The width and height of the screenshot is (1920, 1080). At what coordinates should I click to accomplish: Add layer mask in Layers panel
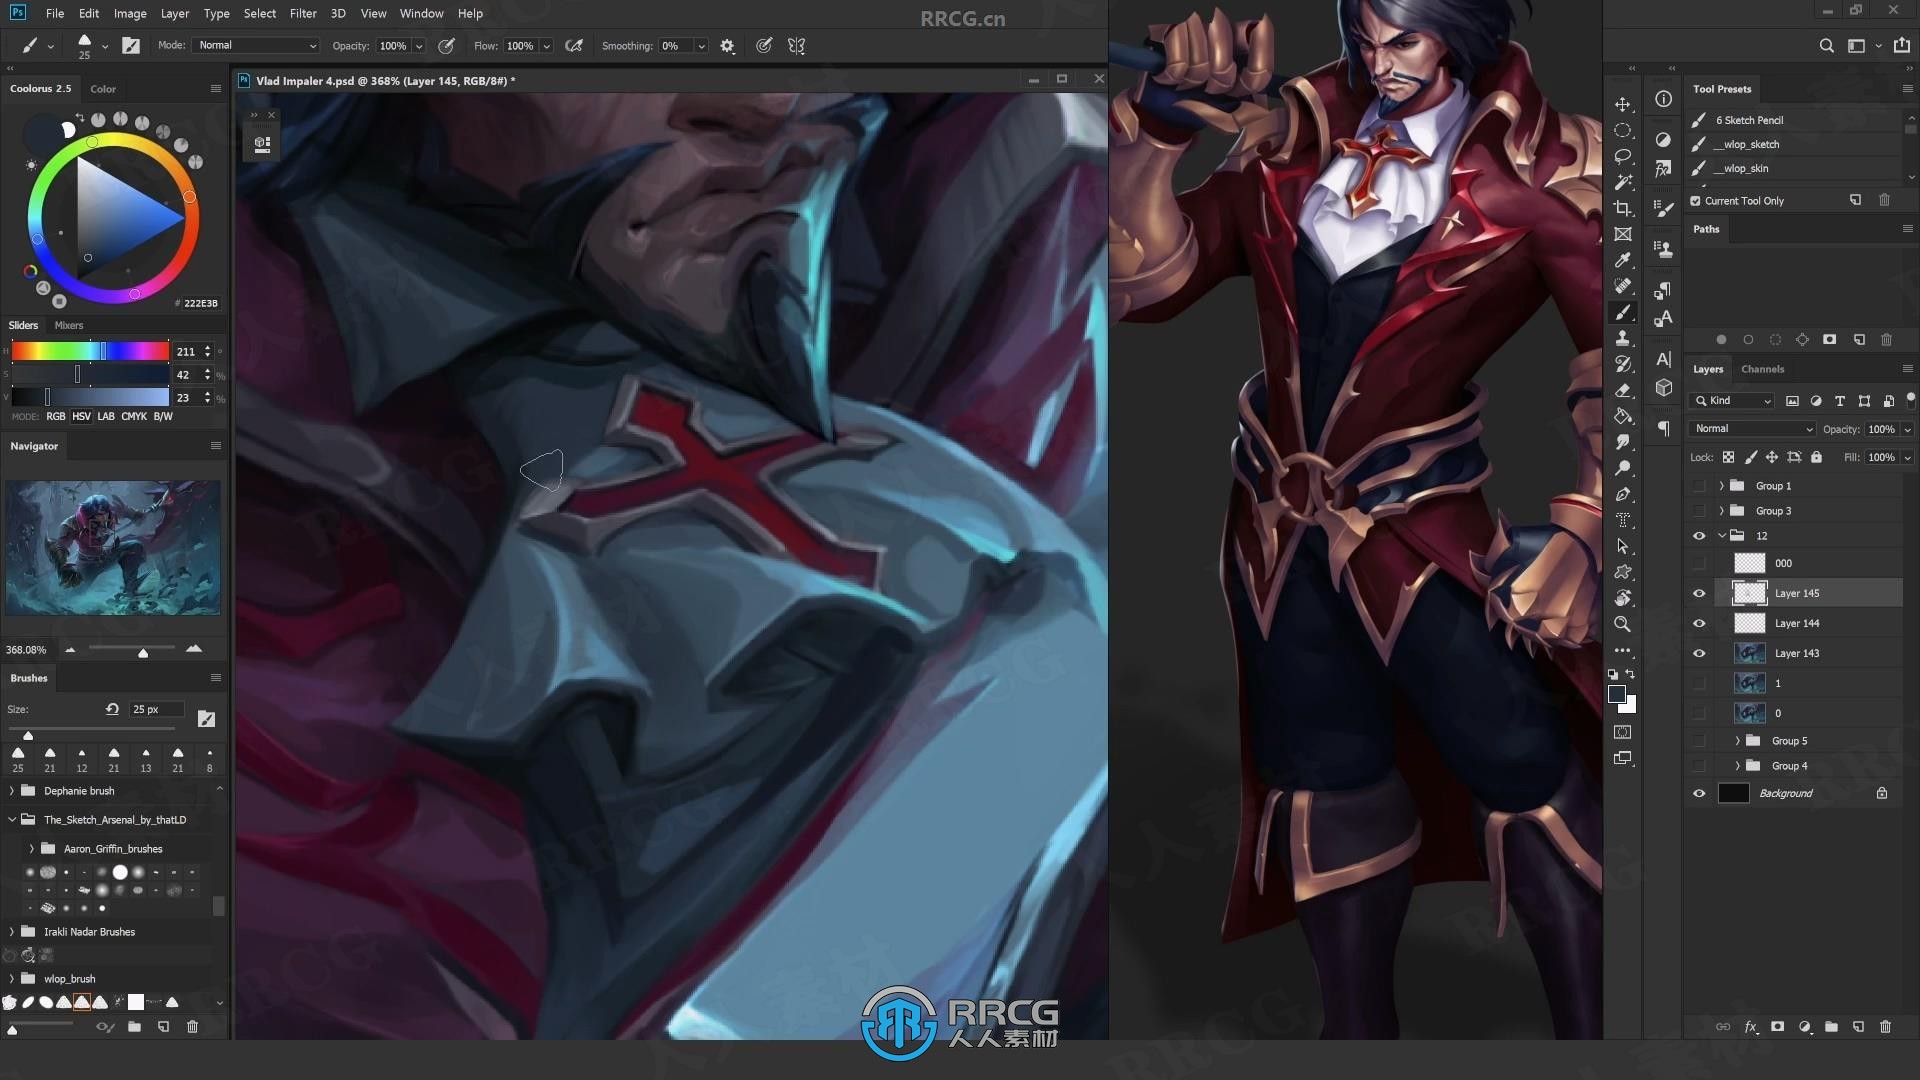(x=1777, y=1027)
